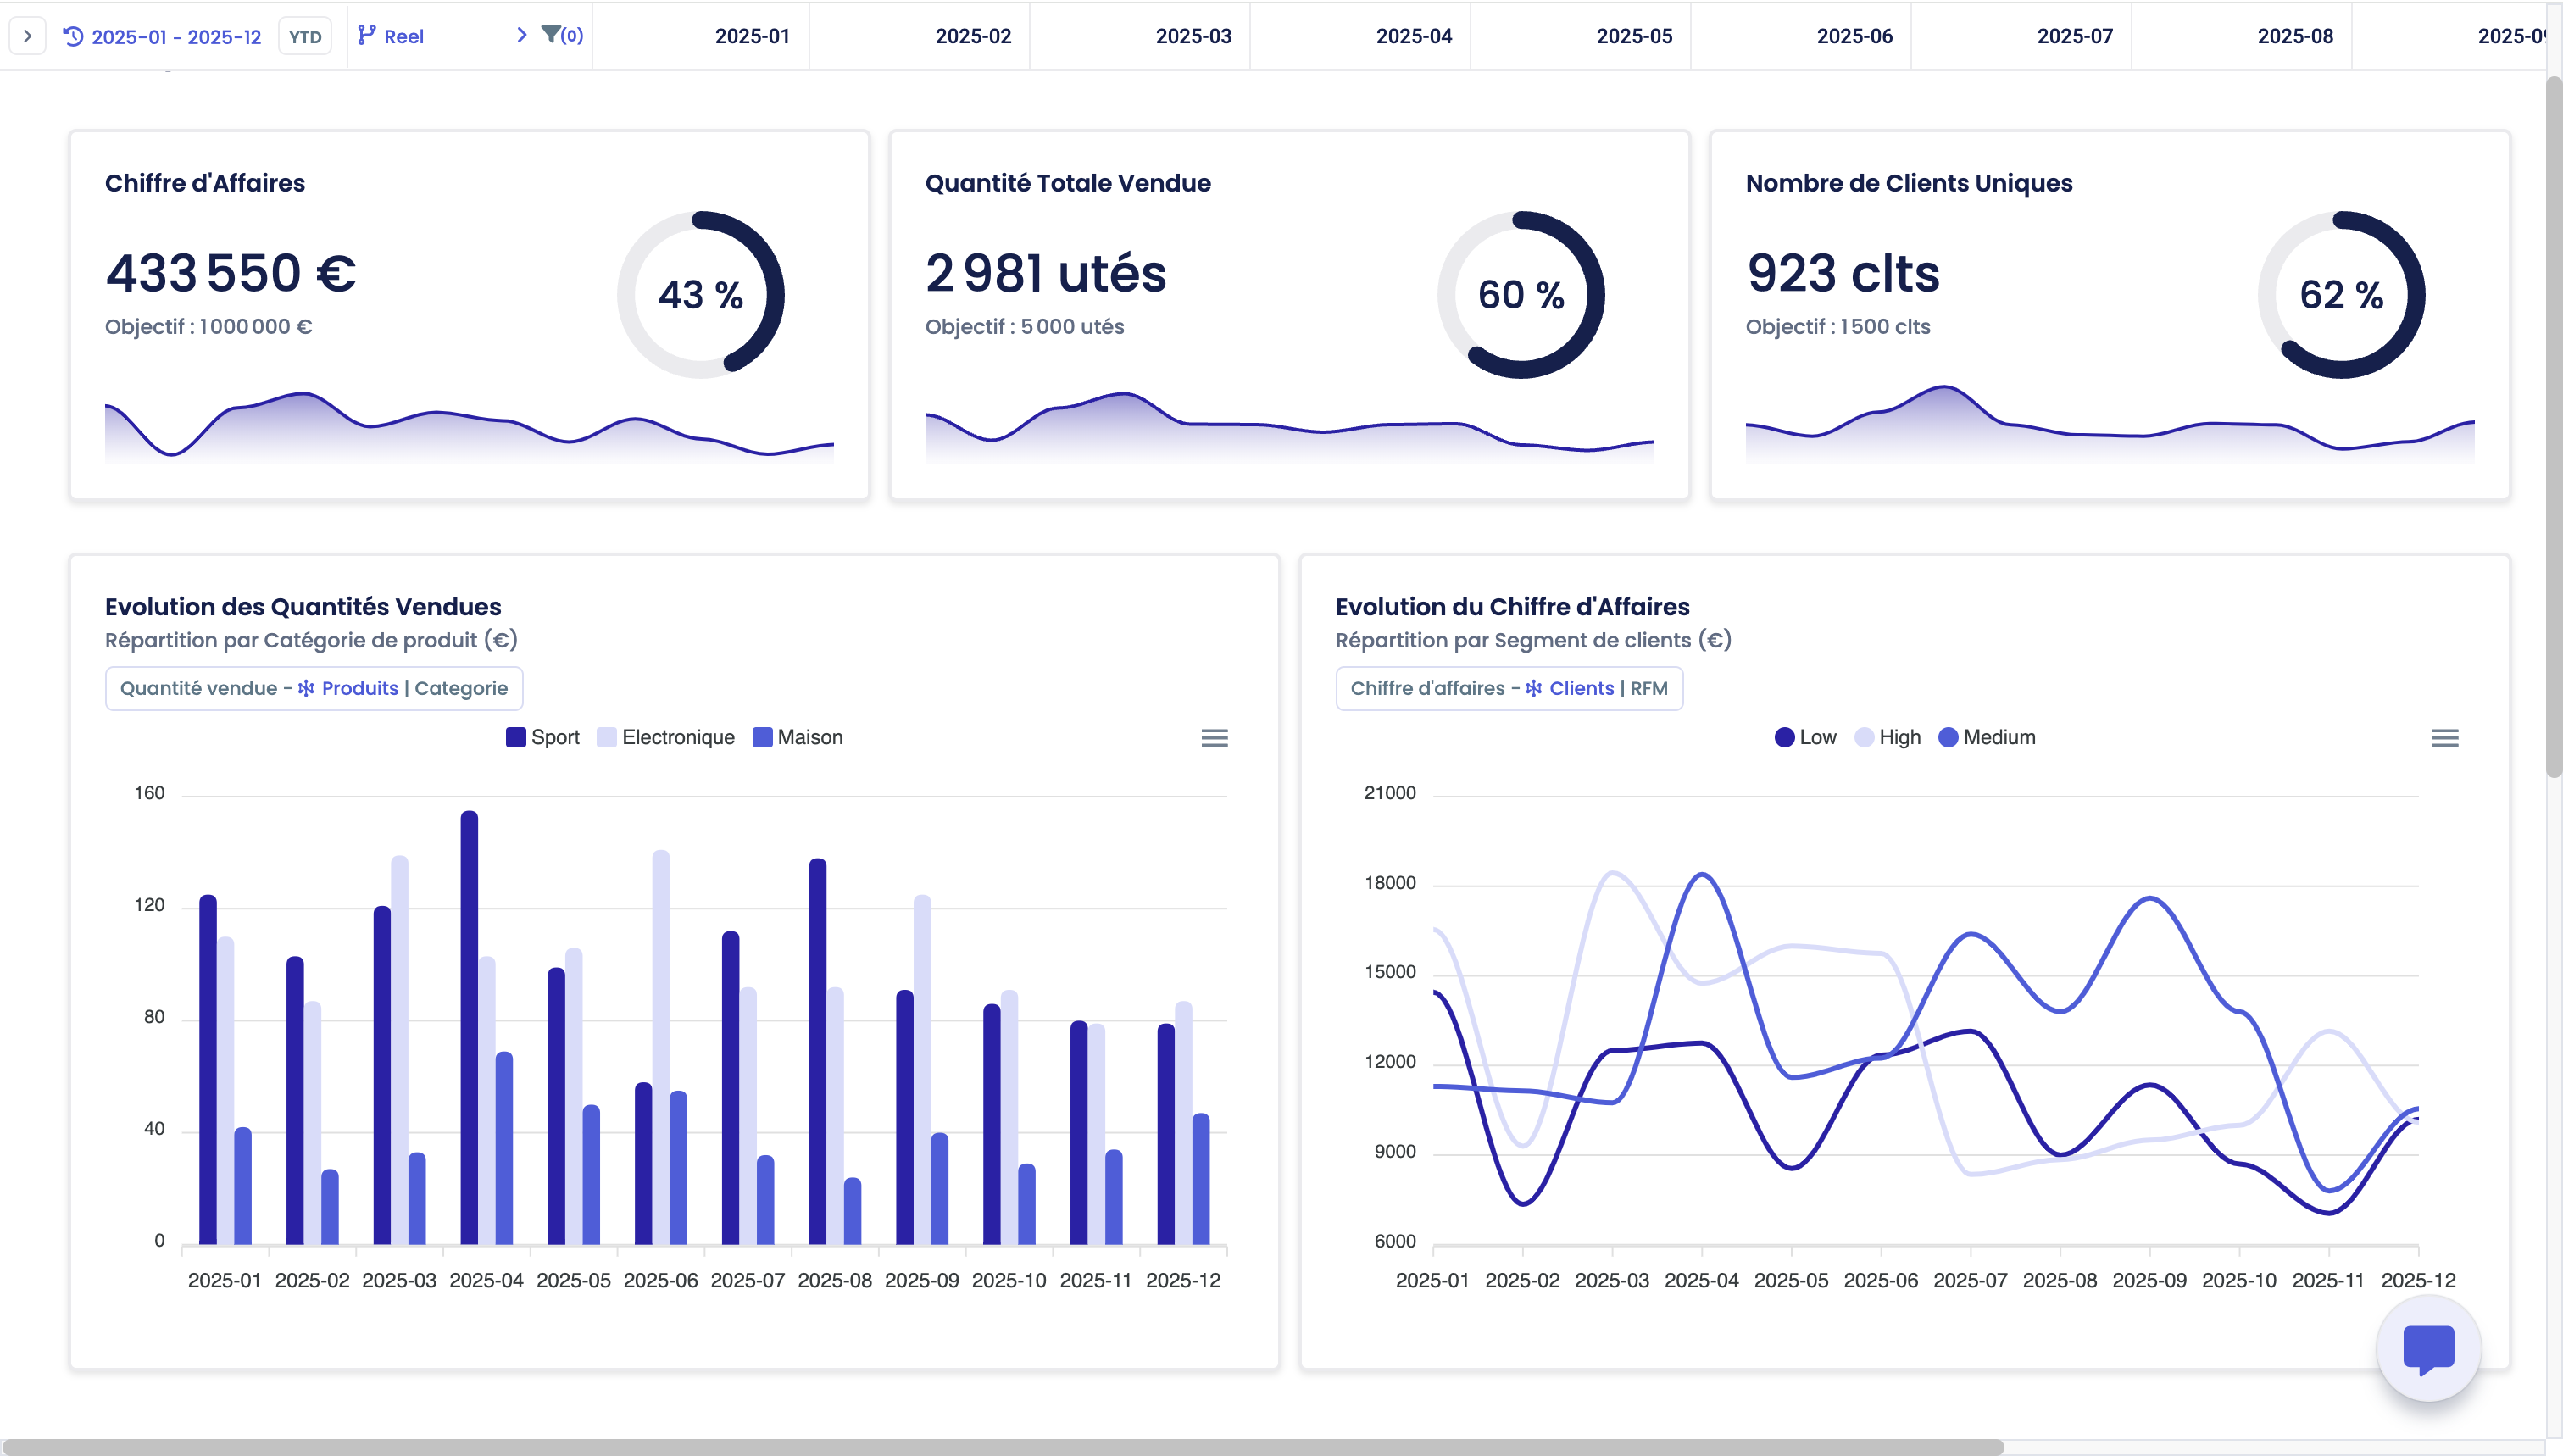Click snowflake icon next to Clients
This screenshot has height=1456, width=2563.
click(1533, 688)
